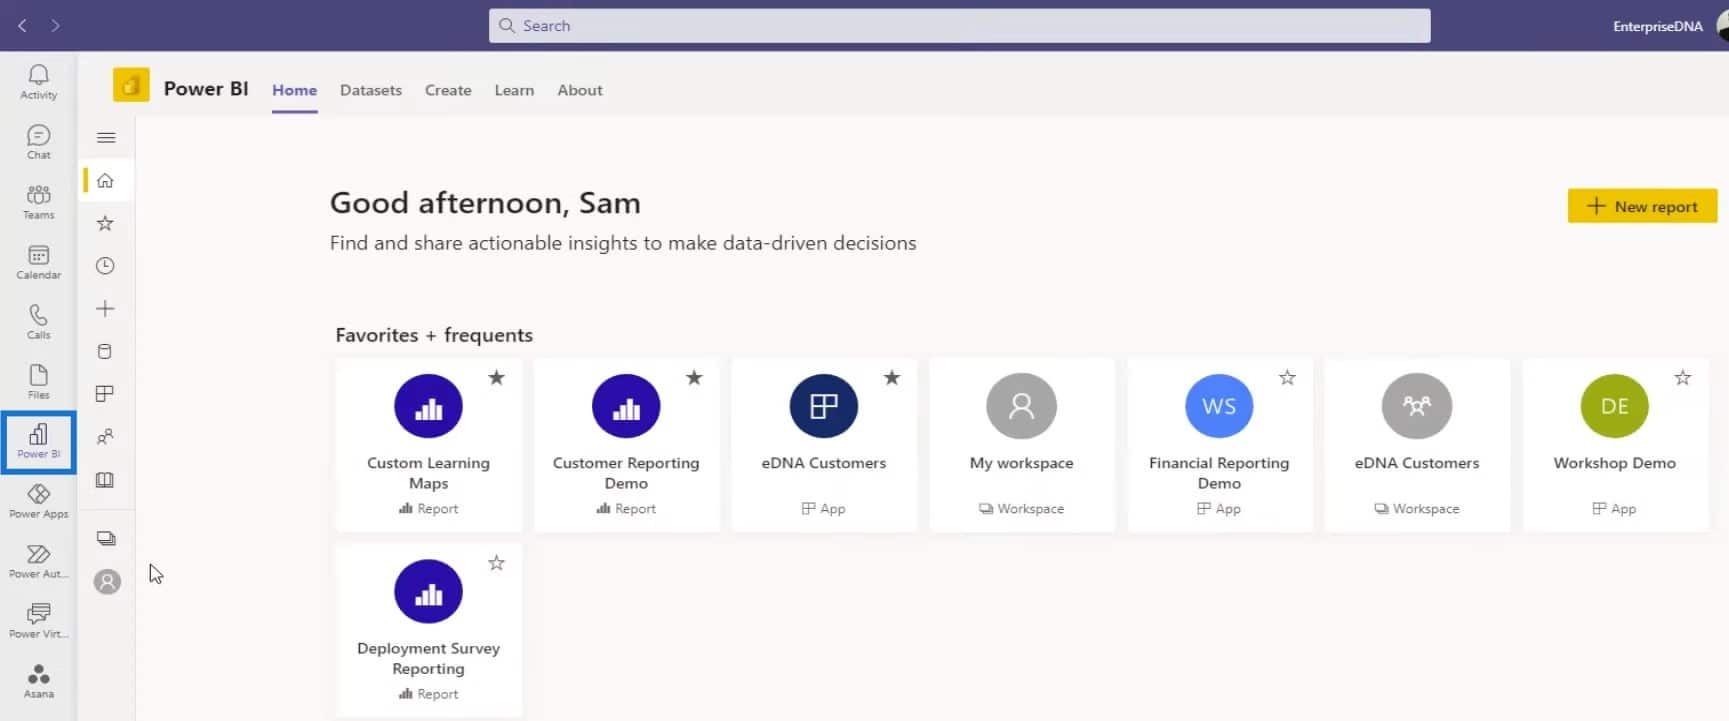Go back with the back arrow
The height and width of the screenshot is (721, 1729).
[x=22, y=26]
